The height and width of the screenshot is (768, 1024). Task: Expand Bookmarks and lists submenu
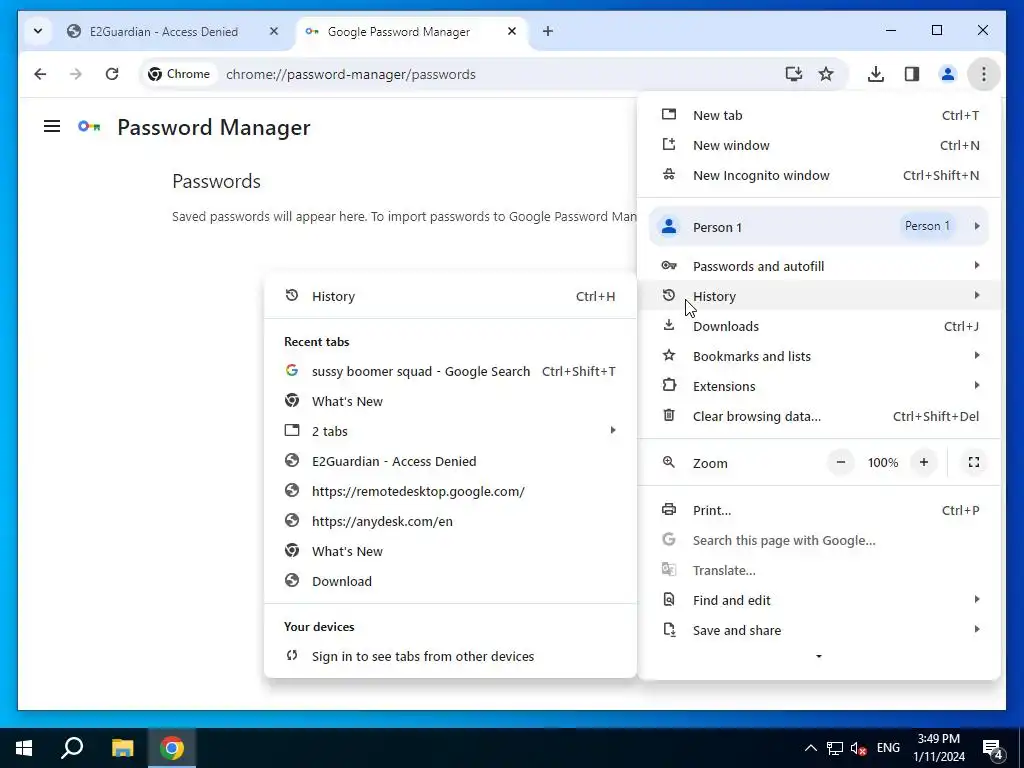[x=820, y=356]
